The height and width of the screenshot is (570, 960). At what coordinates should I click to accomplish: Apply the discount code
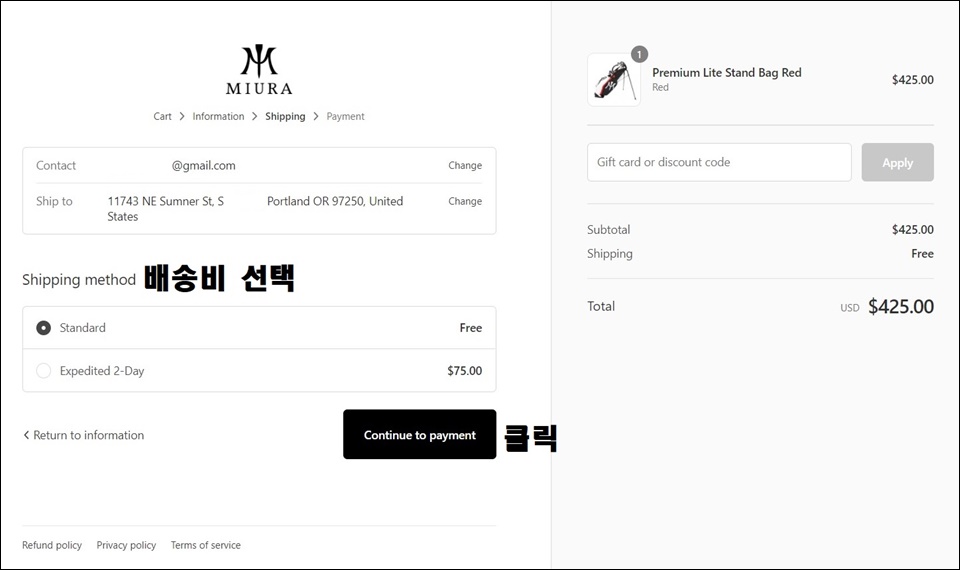898,162
